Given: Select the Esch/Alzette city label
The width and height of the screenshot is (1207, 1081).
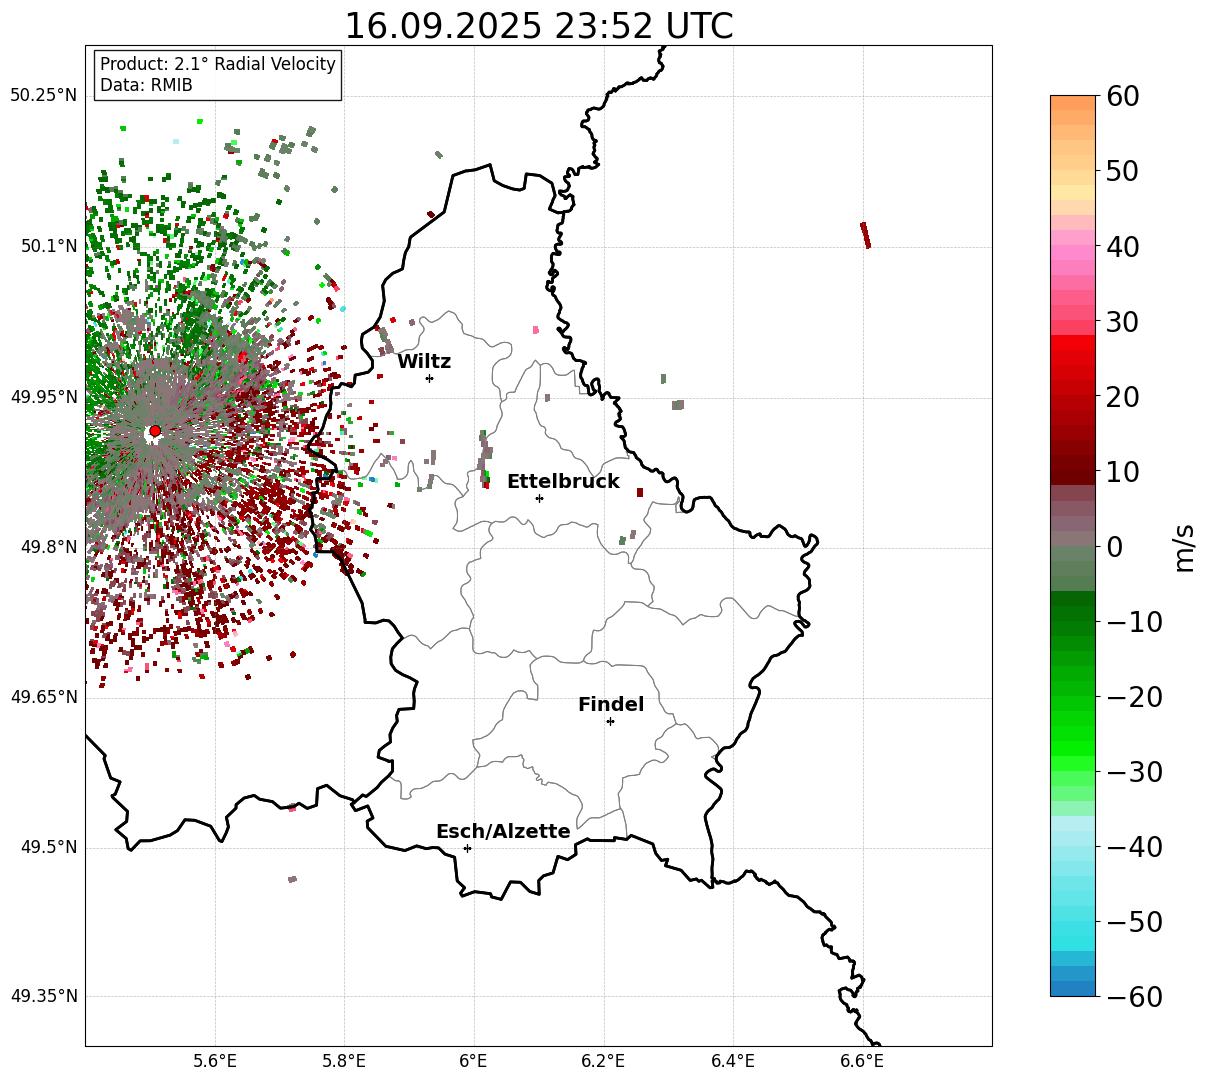Looking at the screenshot, I should [x=503, y=832].
